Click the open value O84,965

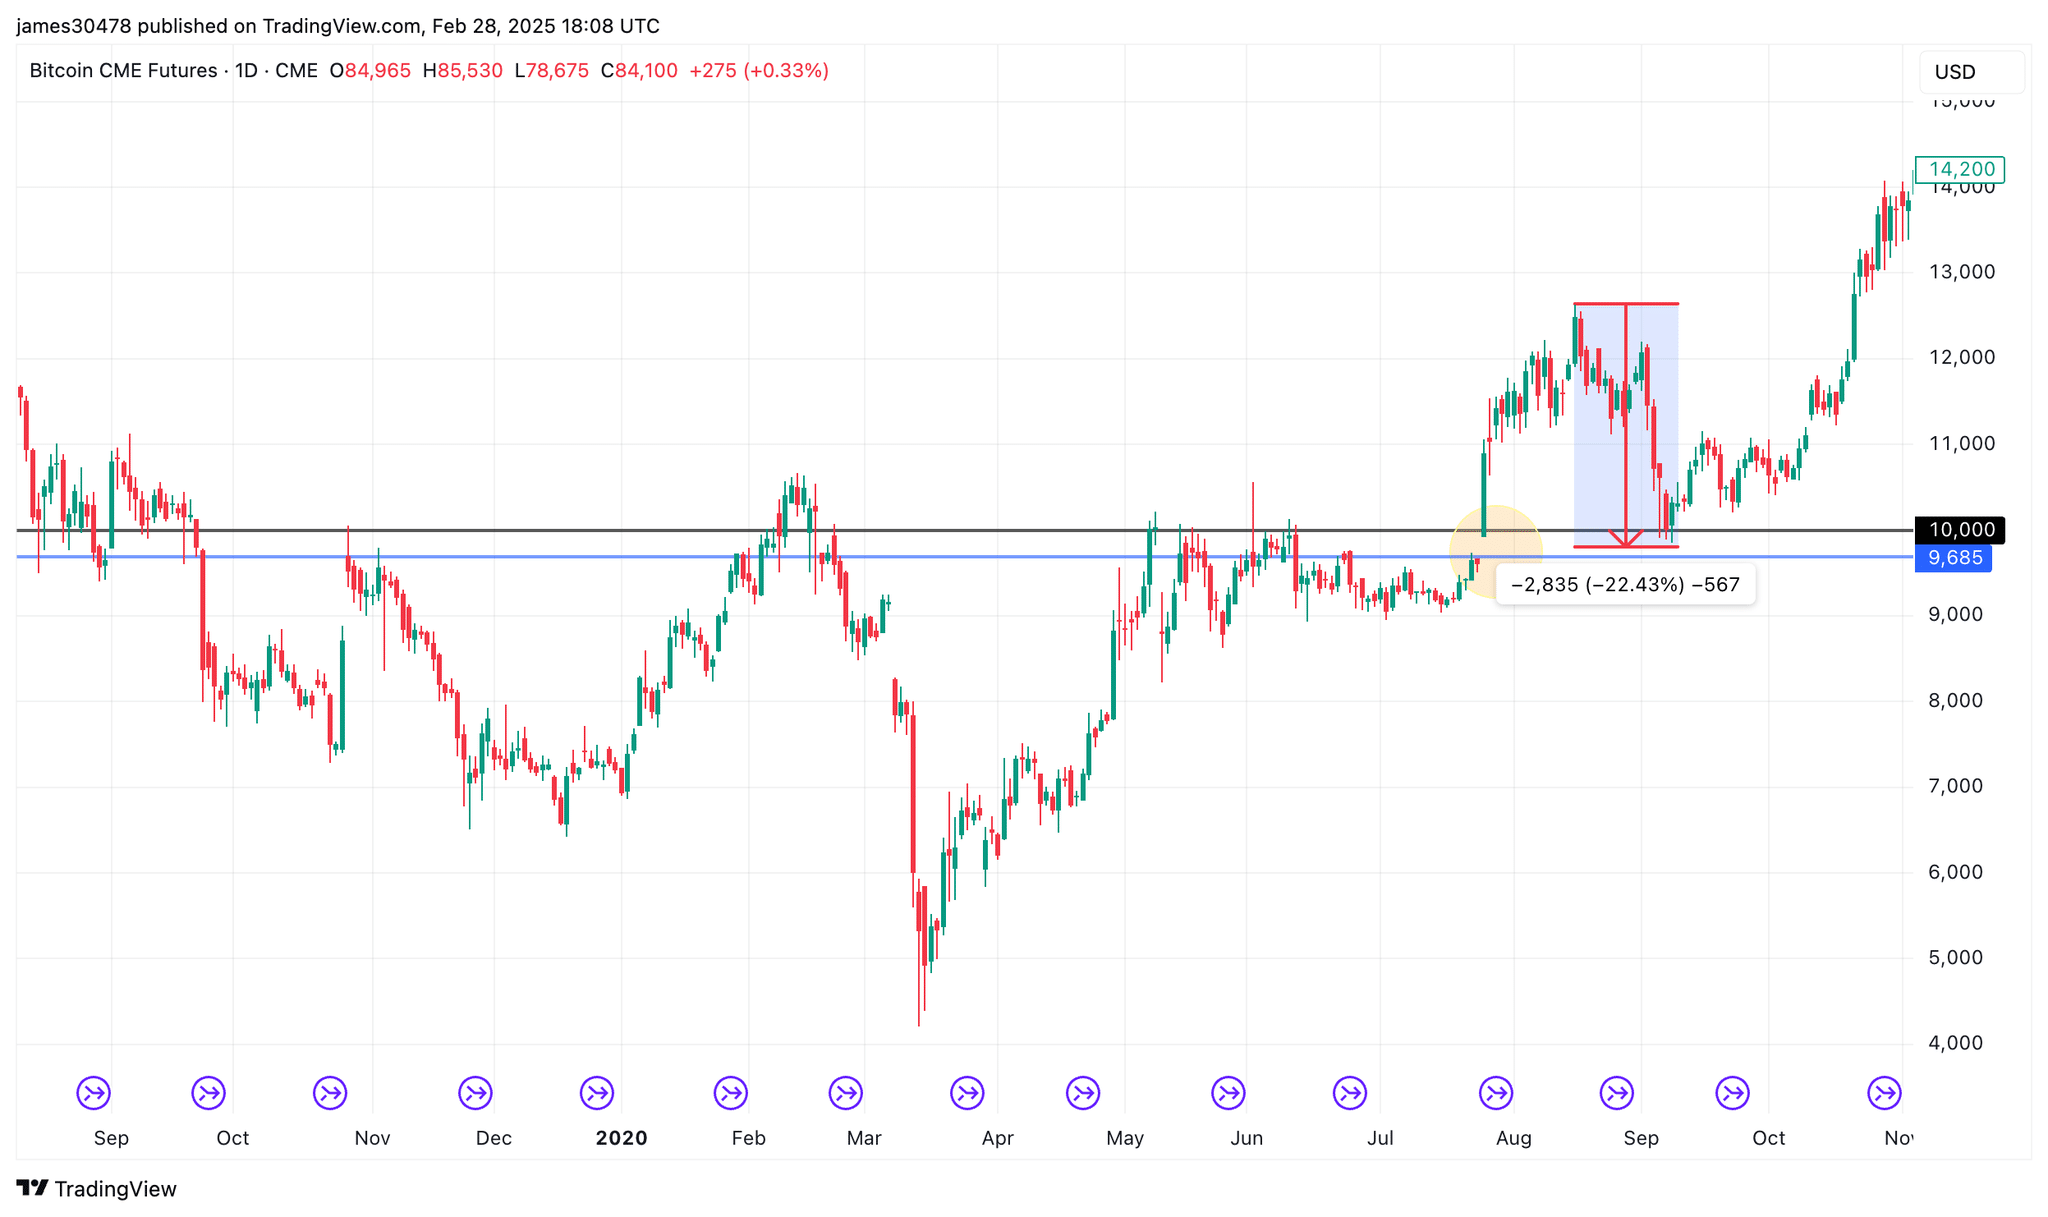[370, 71]
